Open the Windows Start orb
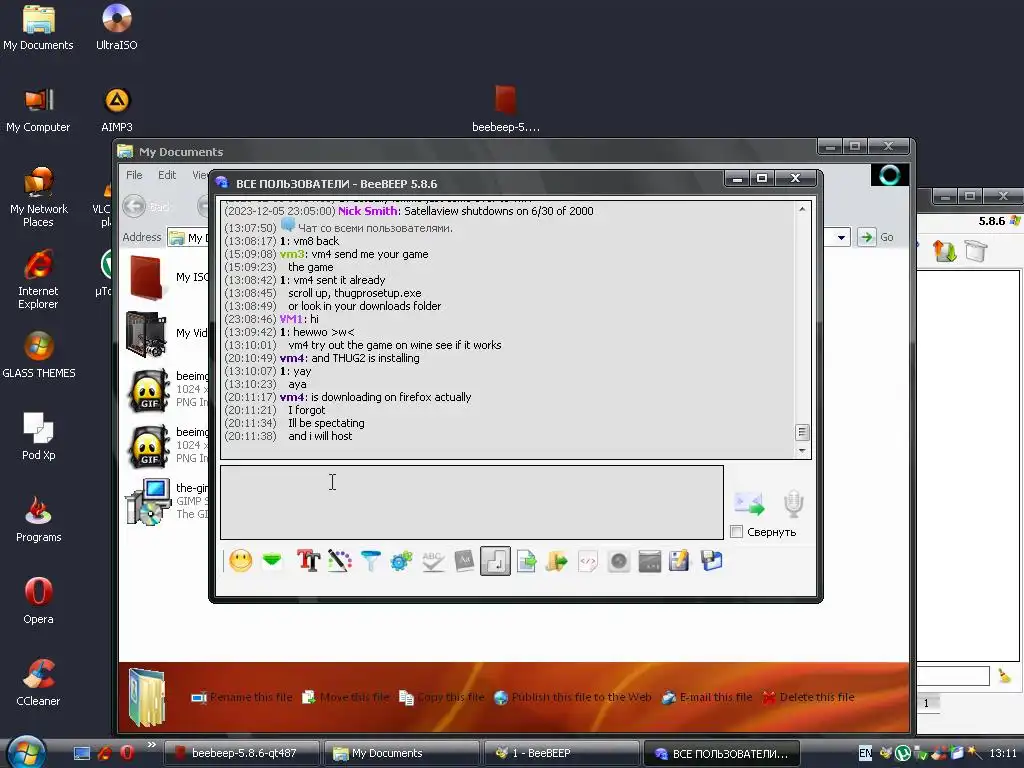1024x768 pixels. (x=26, y=752)
